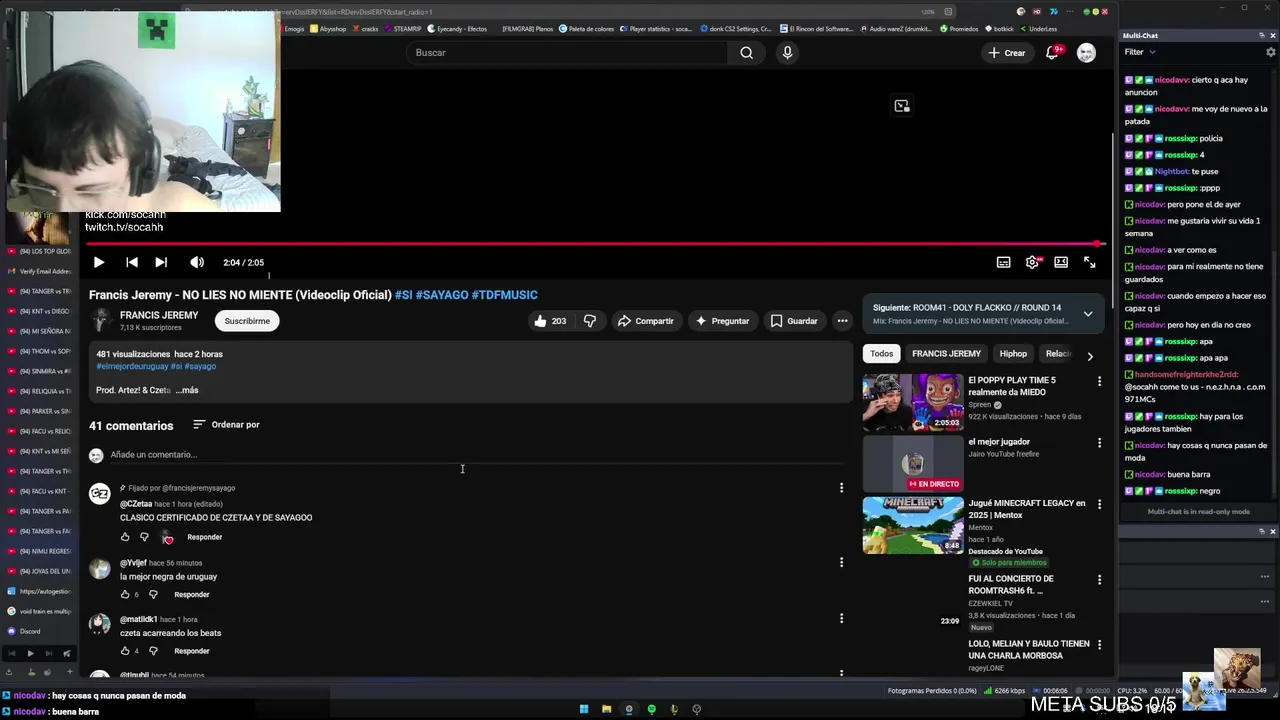Reply to the @matildk1 comment
This screenshot has height=720, width=1280.
(x=191, y=651)
